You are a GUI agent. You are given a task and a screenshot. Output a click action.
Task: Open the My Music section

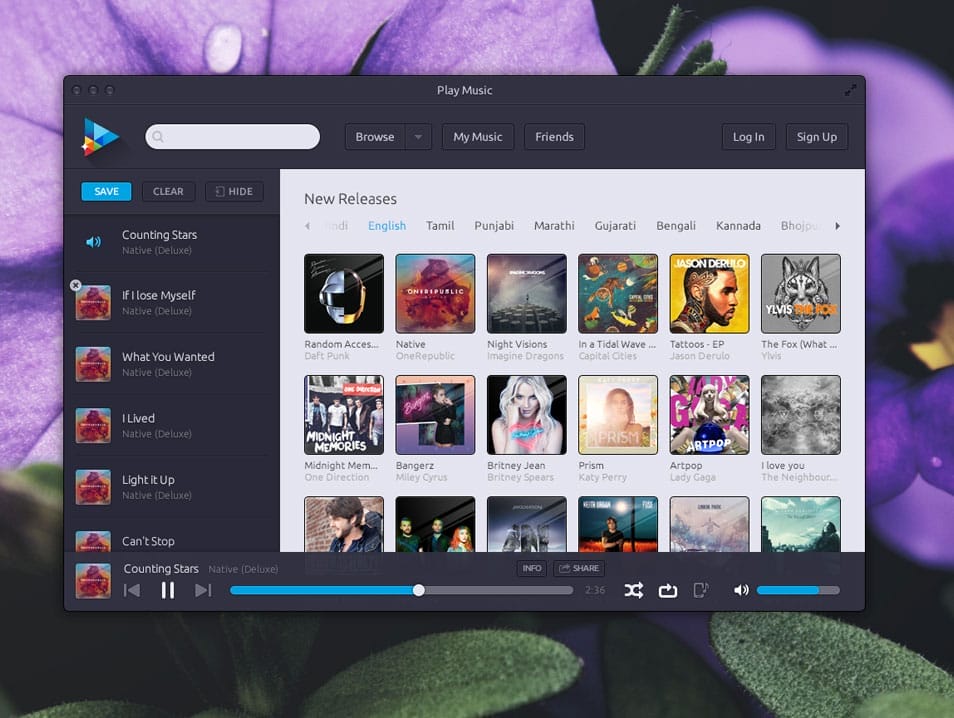click(477, 136)
